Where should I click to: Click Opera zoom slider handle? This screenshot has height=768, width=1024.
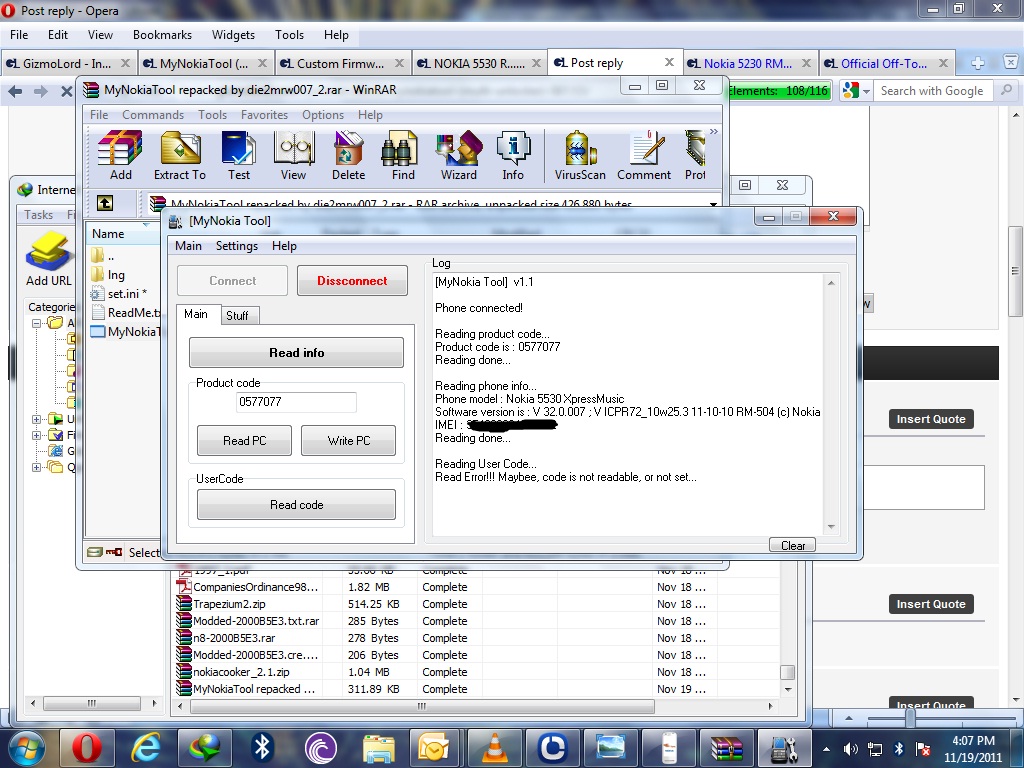coord(910,718)
